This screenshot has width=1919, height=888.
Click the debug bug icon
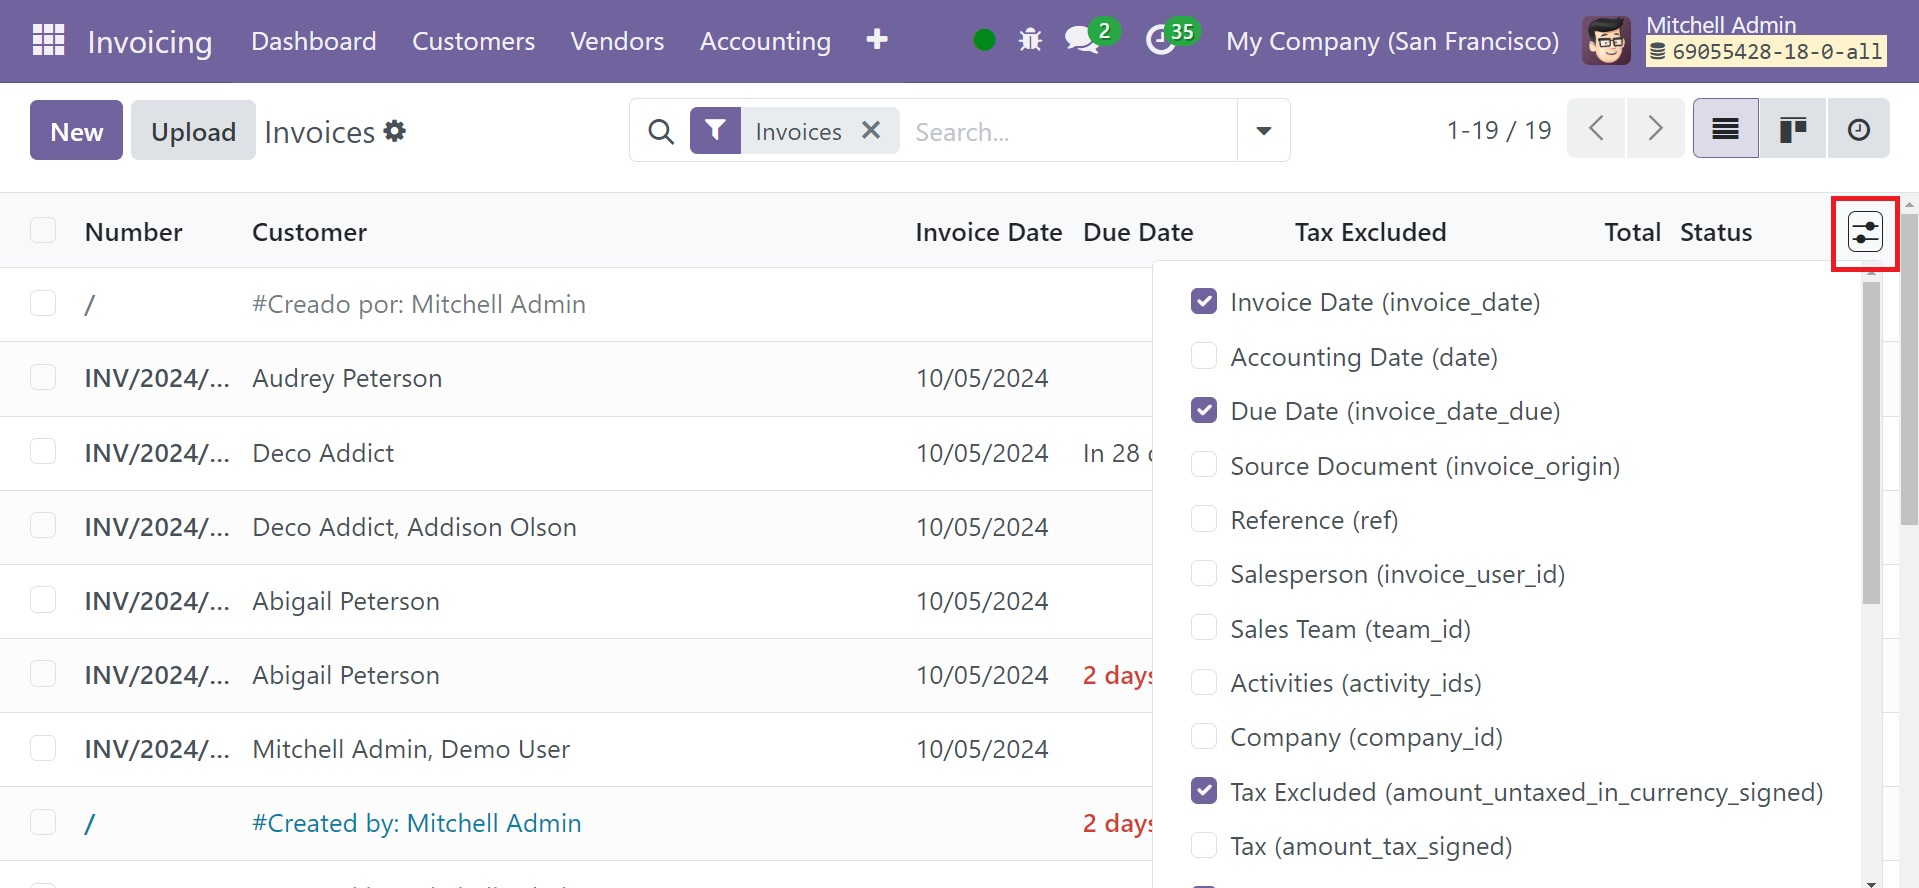click(1029, 40)
